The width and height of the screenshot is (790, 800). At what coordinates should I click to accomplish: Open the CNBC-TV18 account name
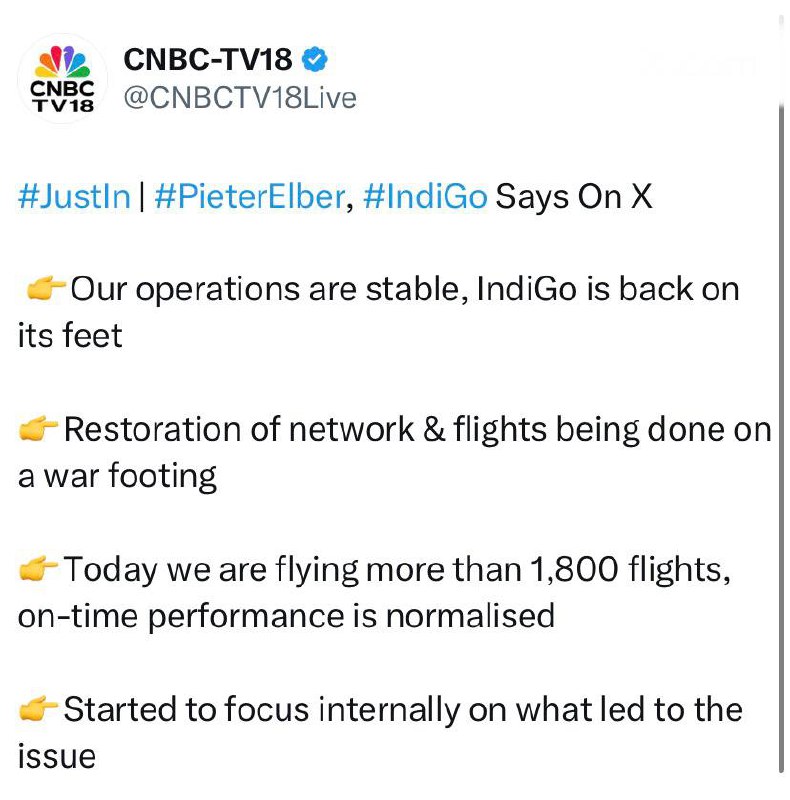(x=208, y=61)
